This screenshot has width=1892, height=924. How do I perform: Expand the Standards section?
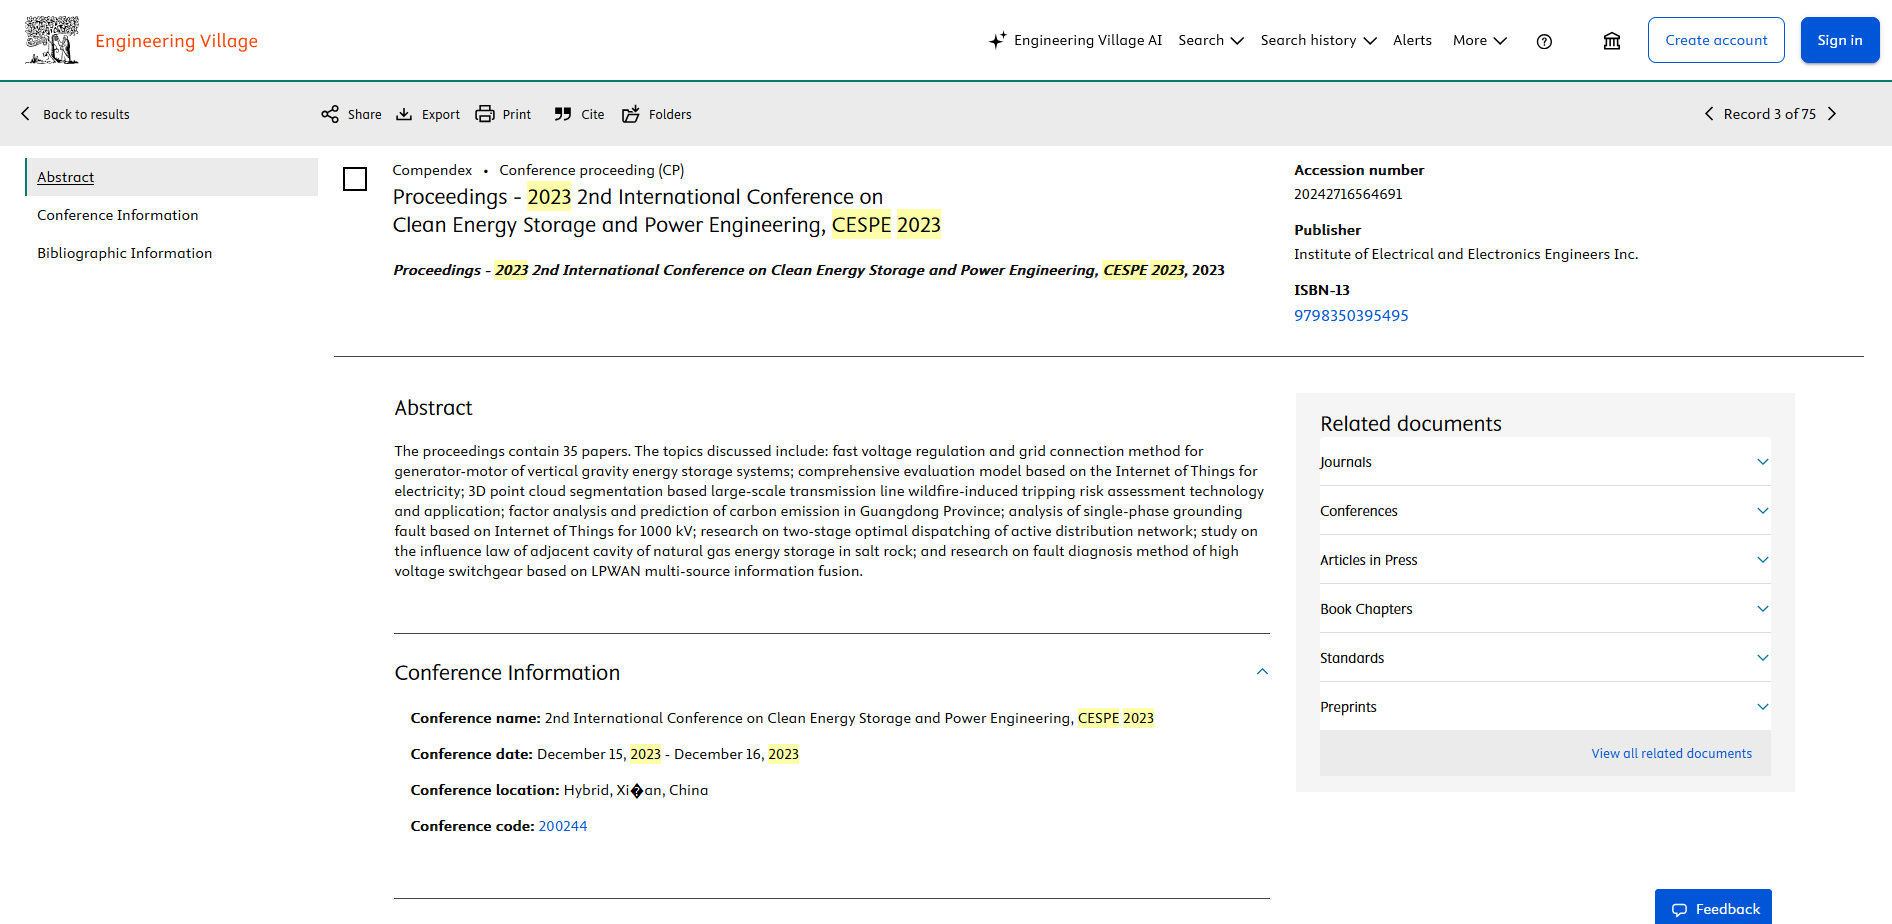[1545, 658]
